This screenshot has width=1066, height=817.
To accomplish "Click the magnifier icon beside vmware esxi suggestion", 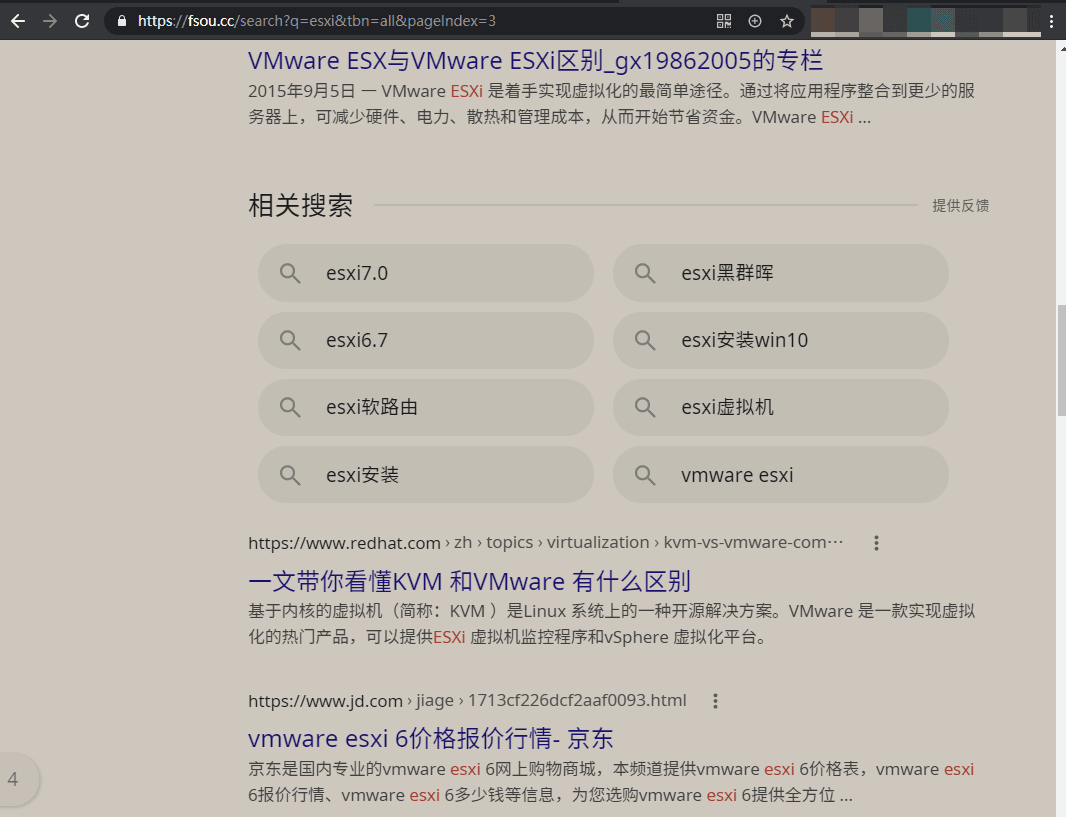I will [645, 475].
